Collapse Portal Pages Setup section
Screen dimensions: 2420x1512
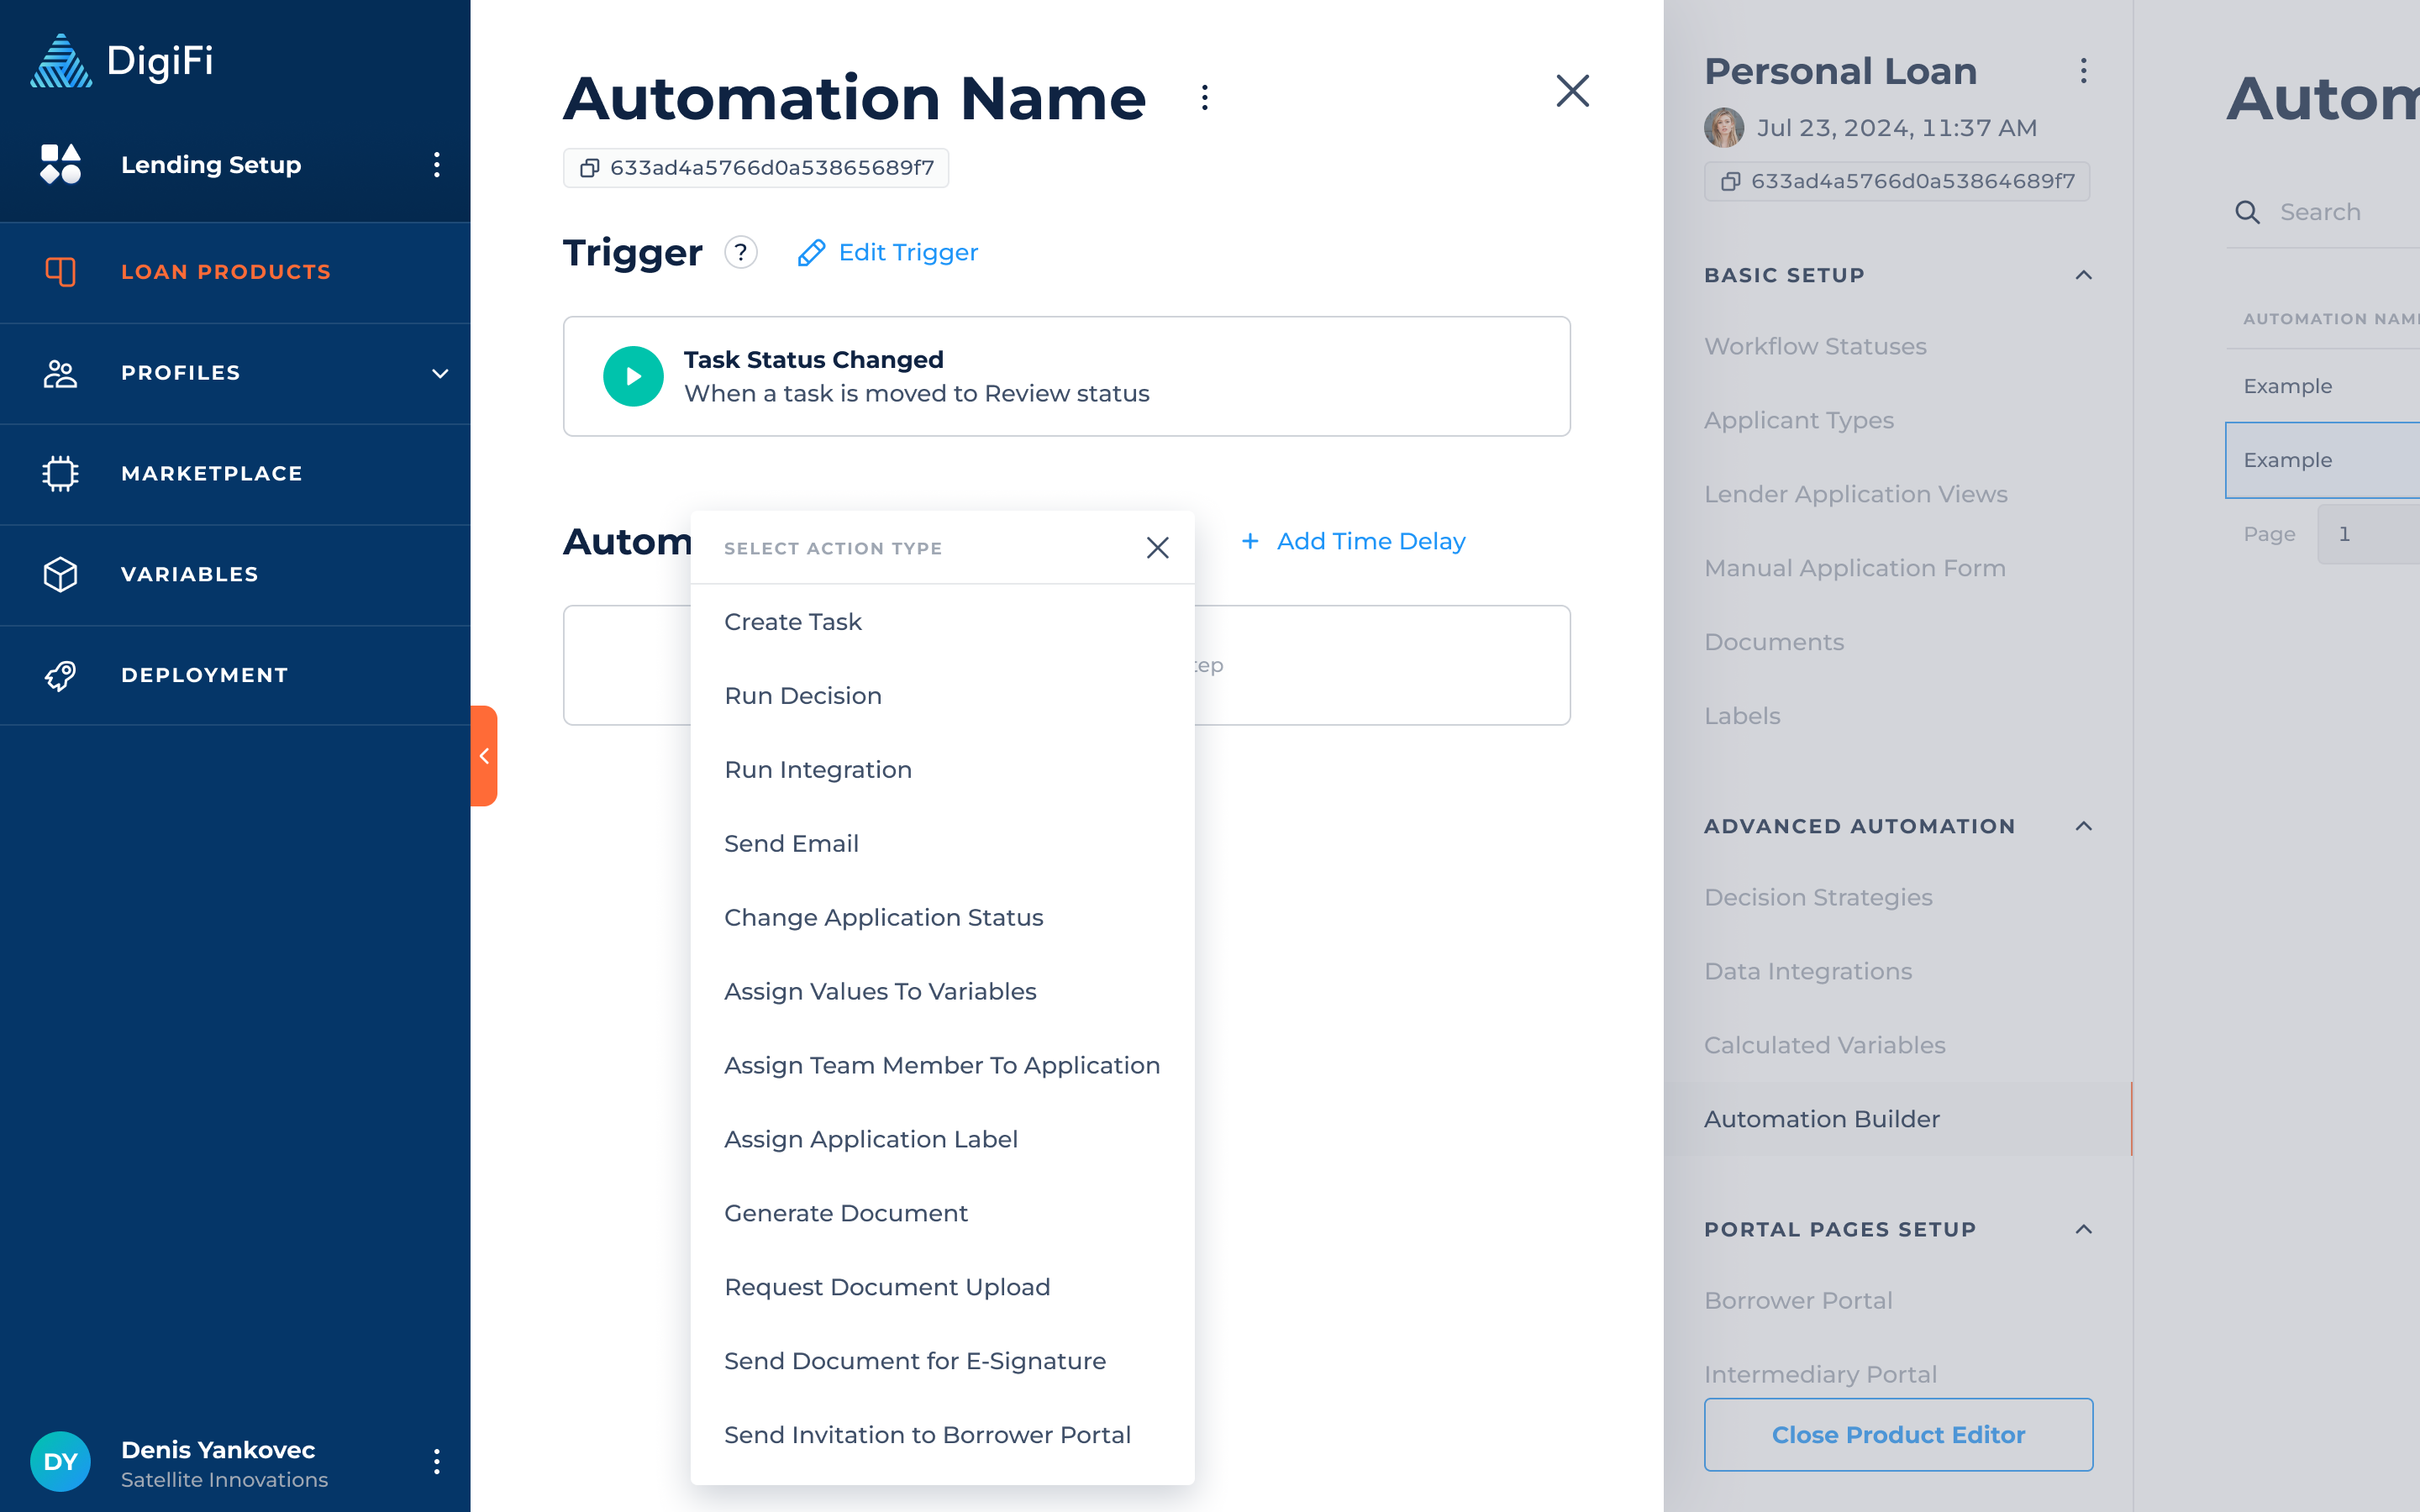point(2083,1229)
